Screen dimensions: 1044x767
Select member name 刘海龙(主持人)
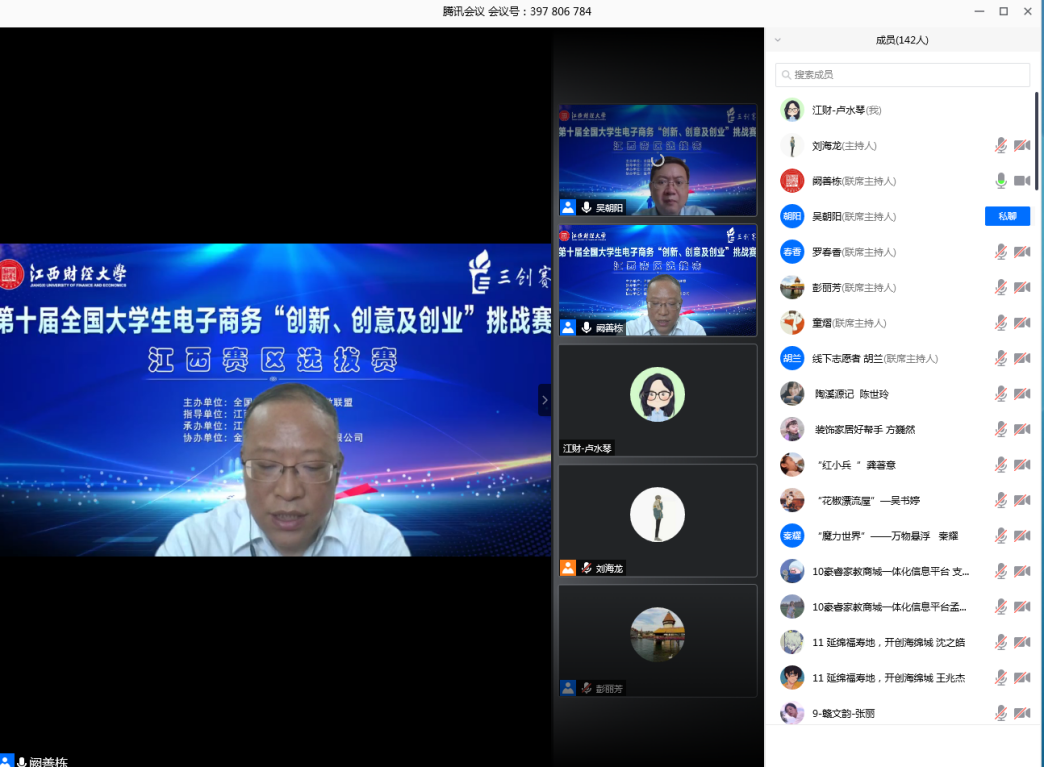(844, 146)
